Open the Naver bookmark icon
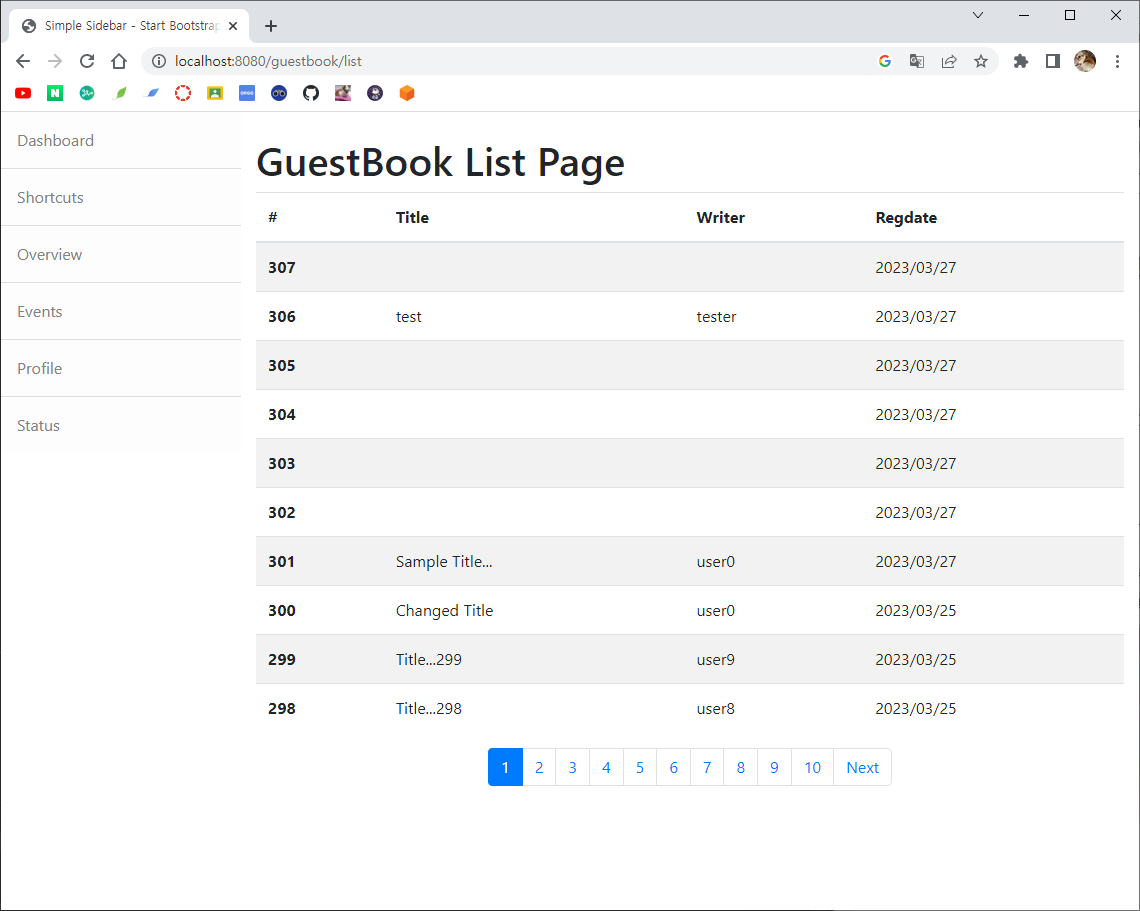 click(x=55, y=93)
